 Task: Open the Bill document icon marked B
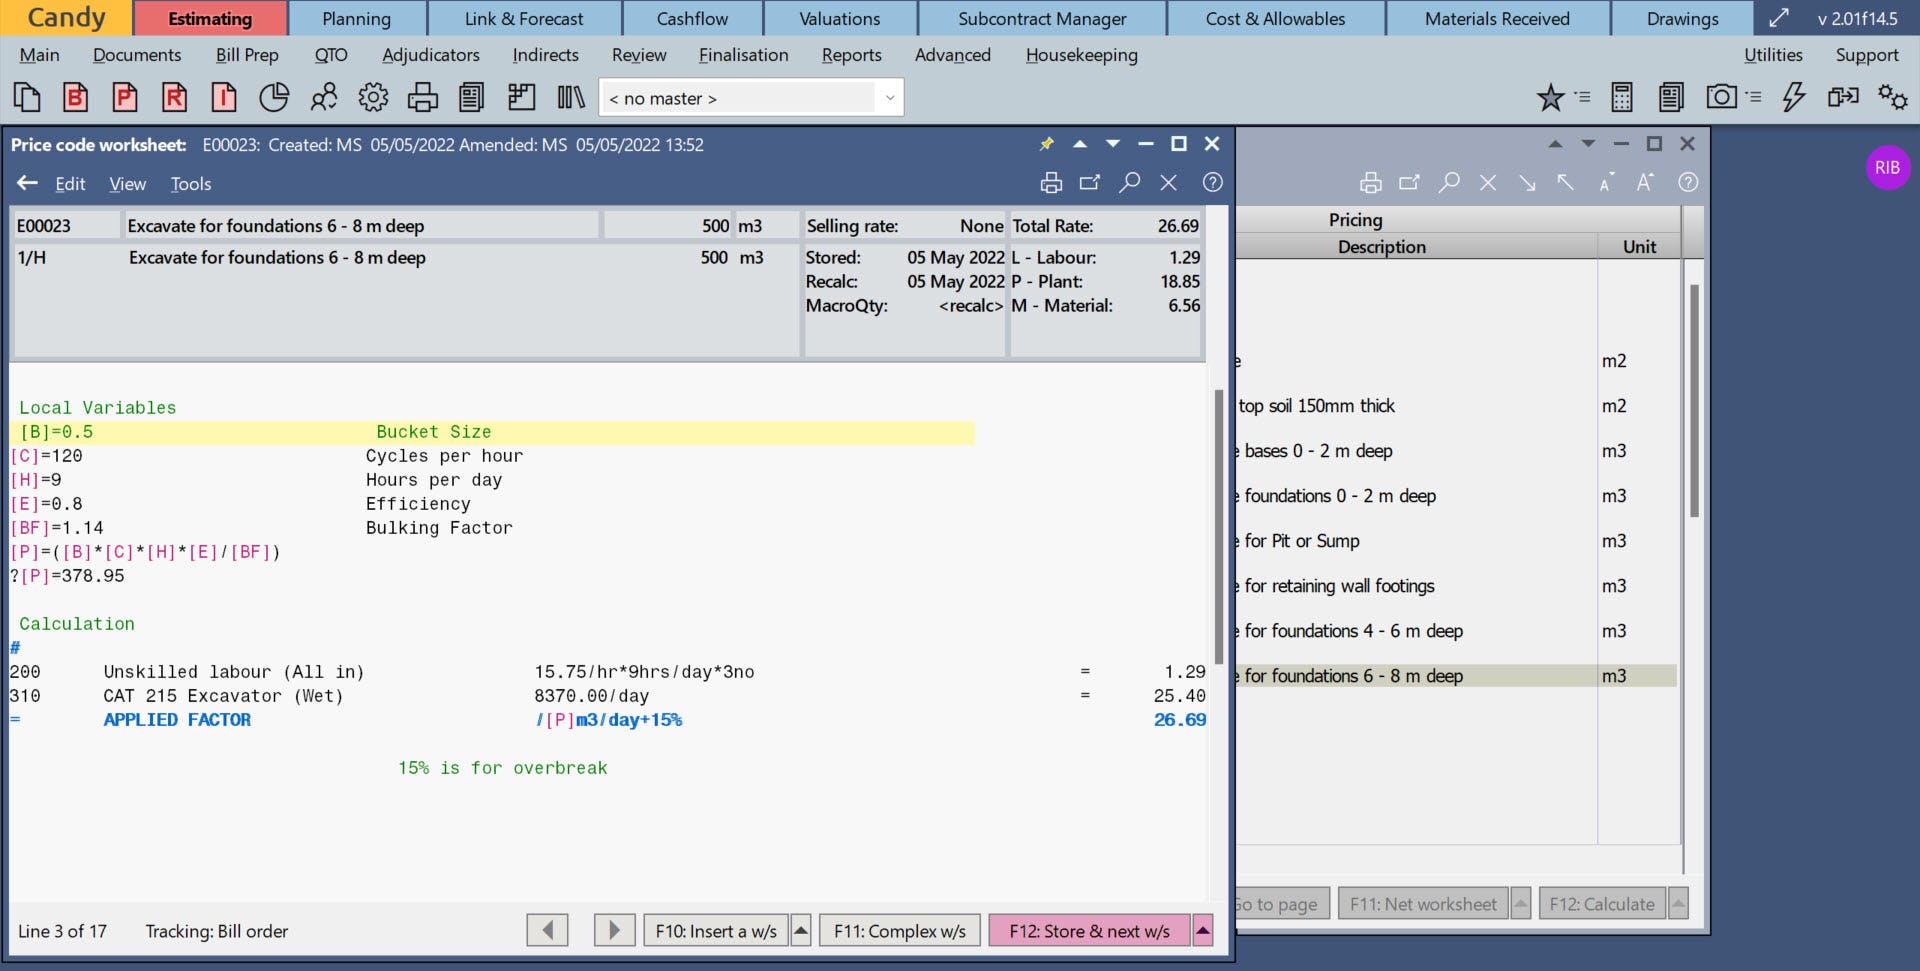[75, 97]
